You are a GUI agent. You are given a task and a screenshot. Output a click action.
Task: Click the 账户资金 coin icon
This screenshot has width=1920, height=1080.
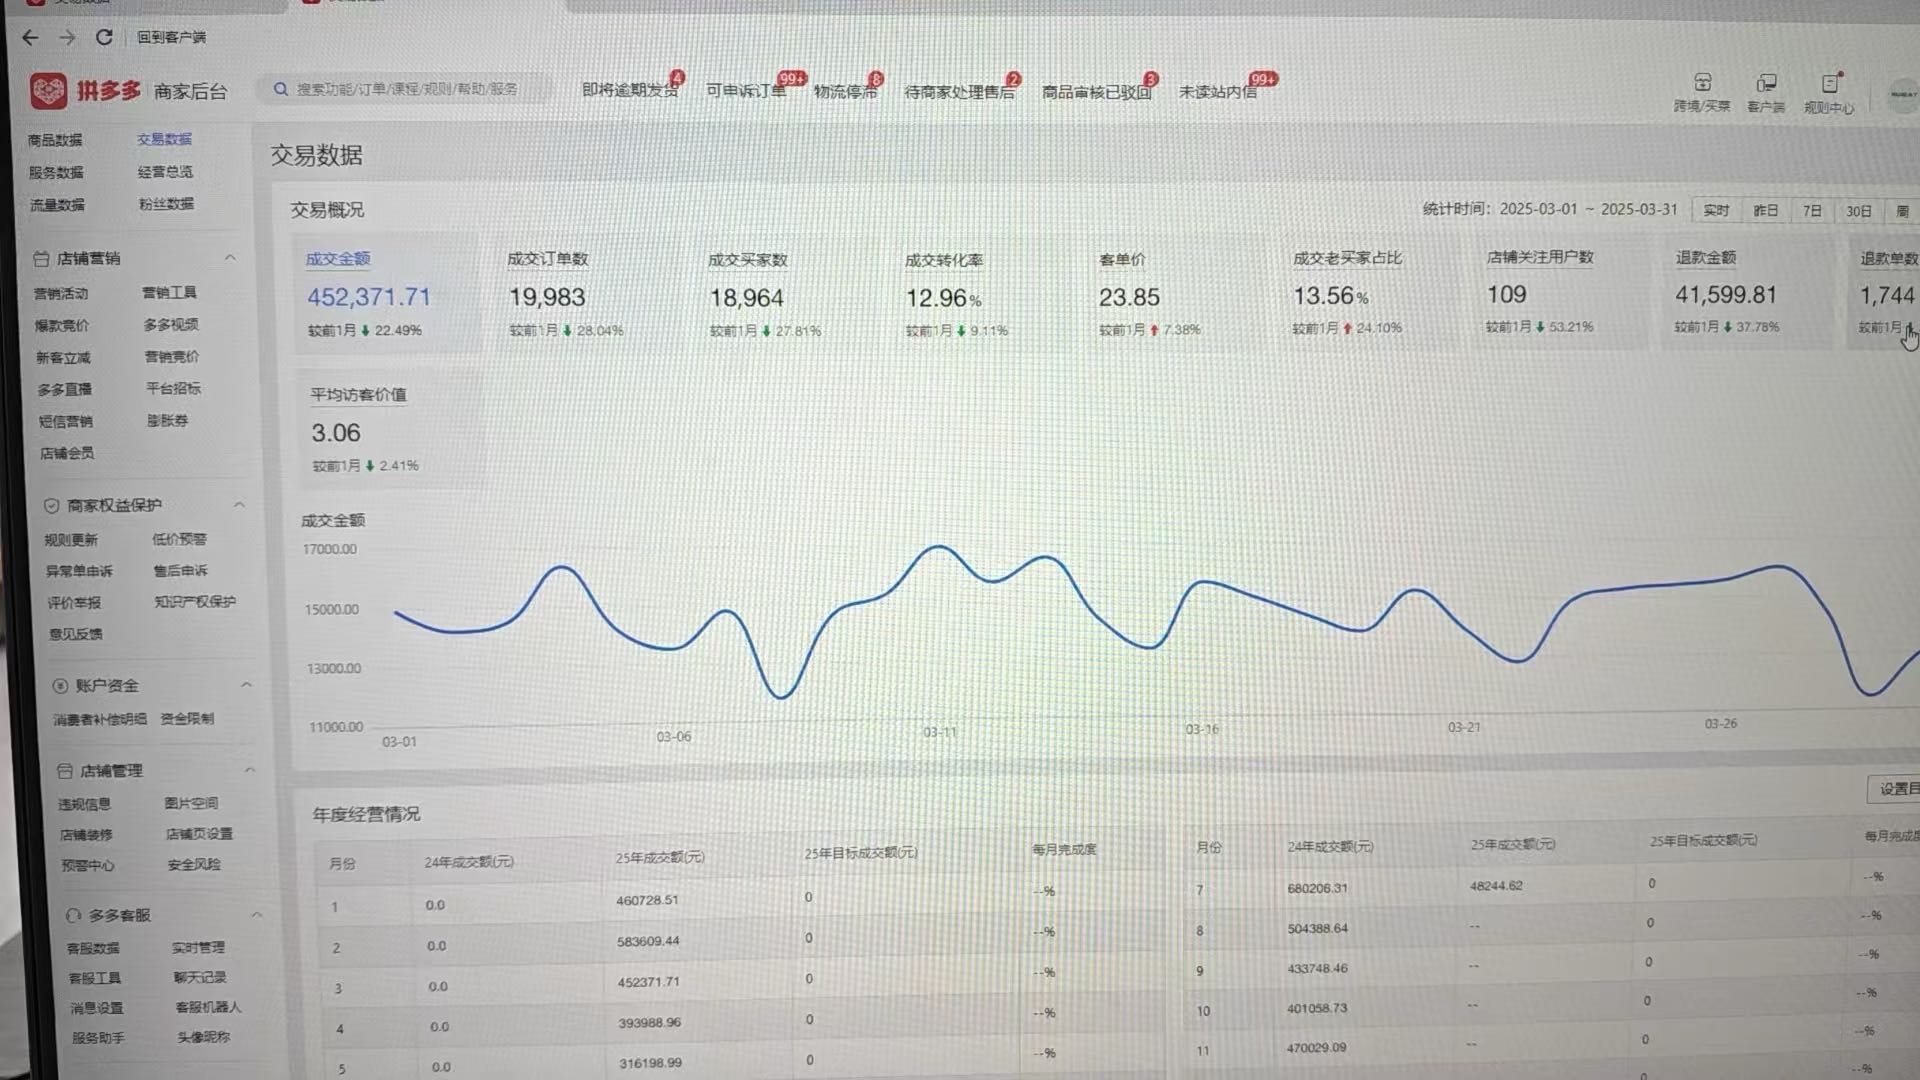pos(60,686)
